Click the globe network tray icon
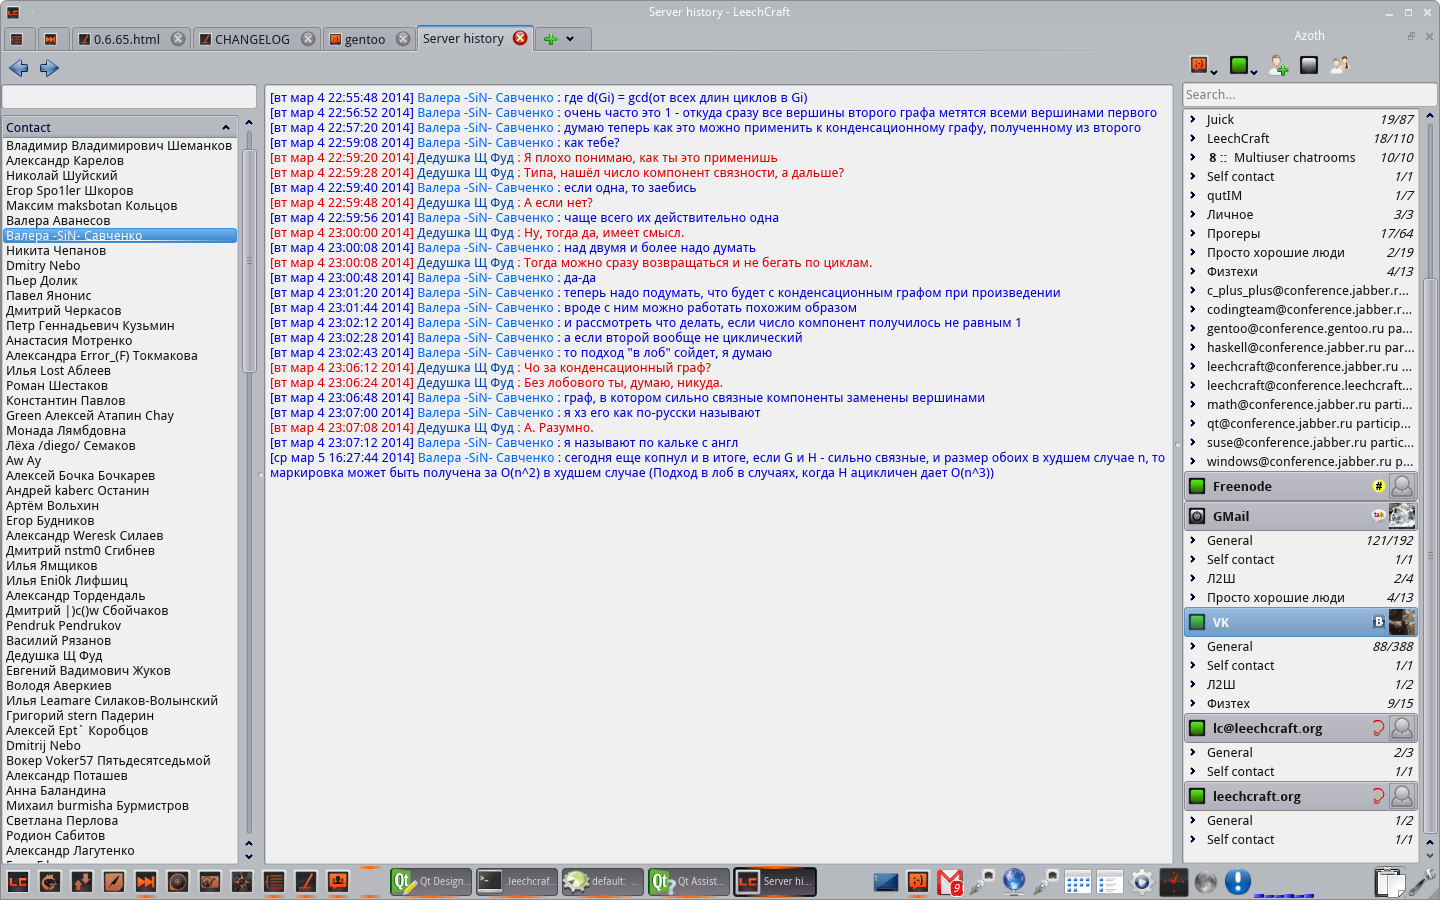Image resolution: width=1440 pixels, height=900 pixels. point(1014,881)
